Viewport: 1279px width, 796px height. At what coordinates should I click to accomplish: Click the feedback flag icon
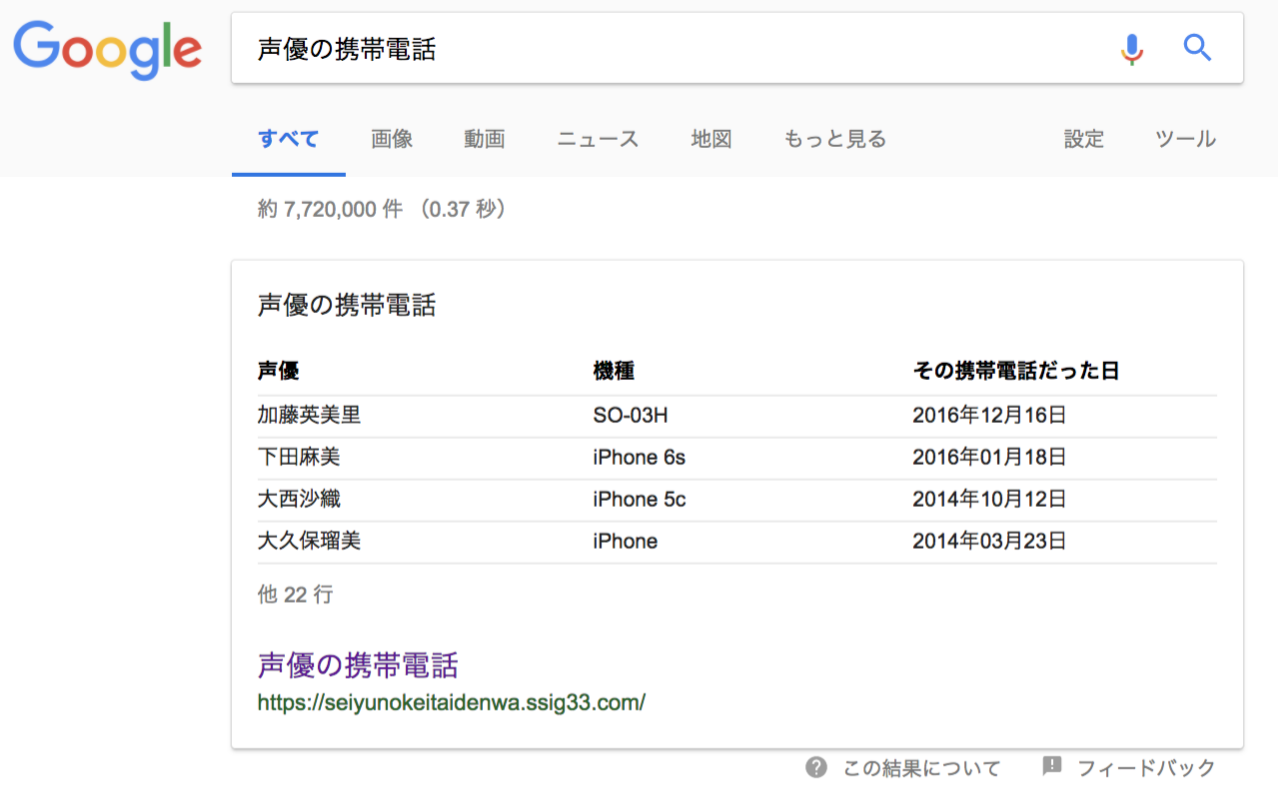click(1051, 766)
